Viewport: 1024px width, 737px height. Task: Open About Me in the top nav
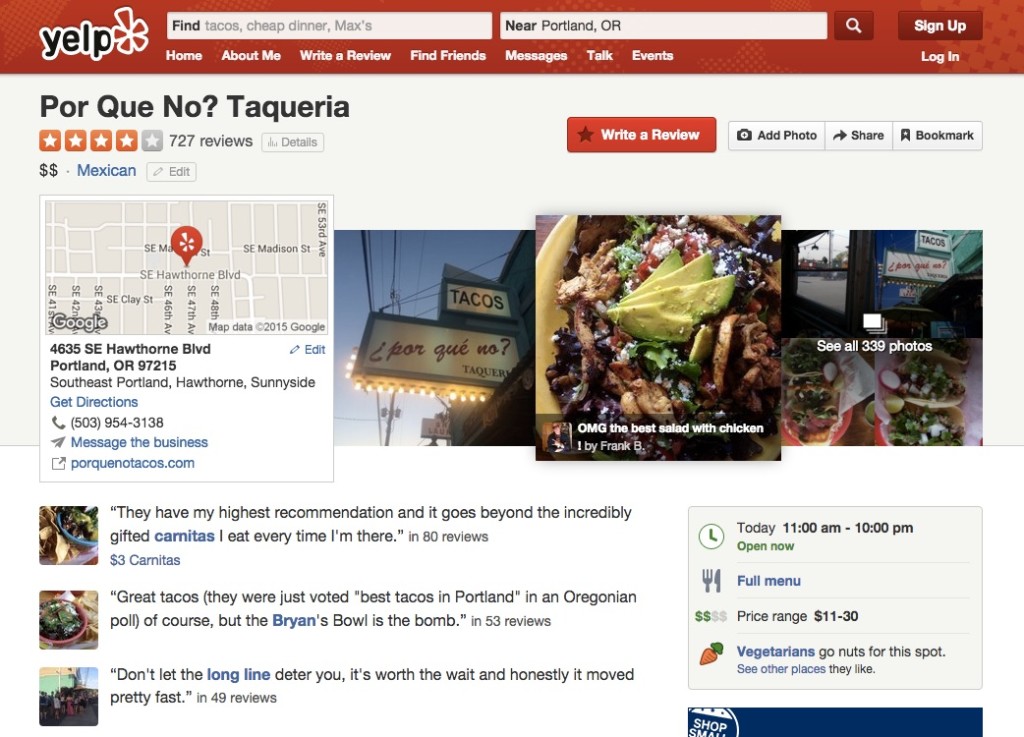pos(251,55)
